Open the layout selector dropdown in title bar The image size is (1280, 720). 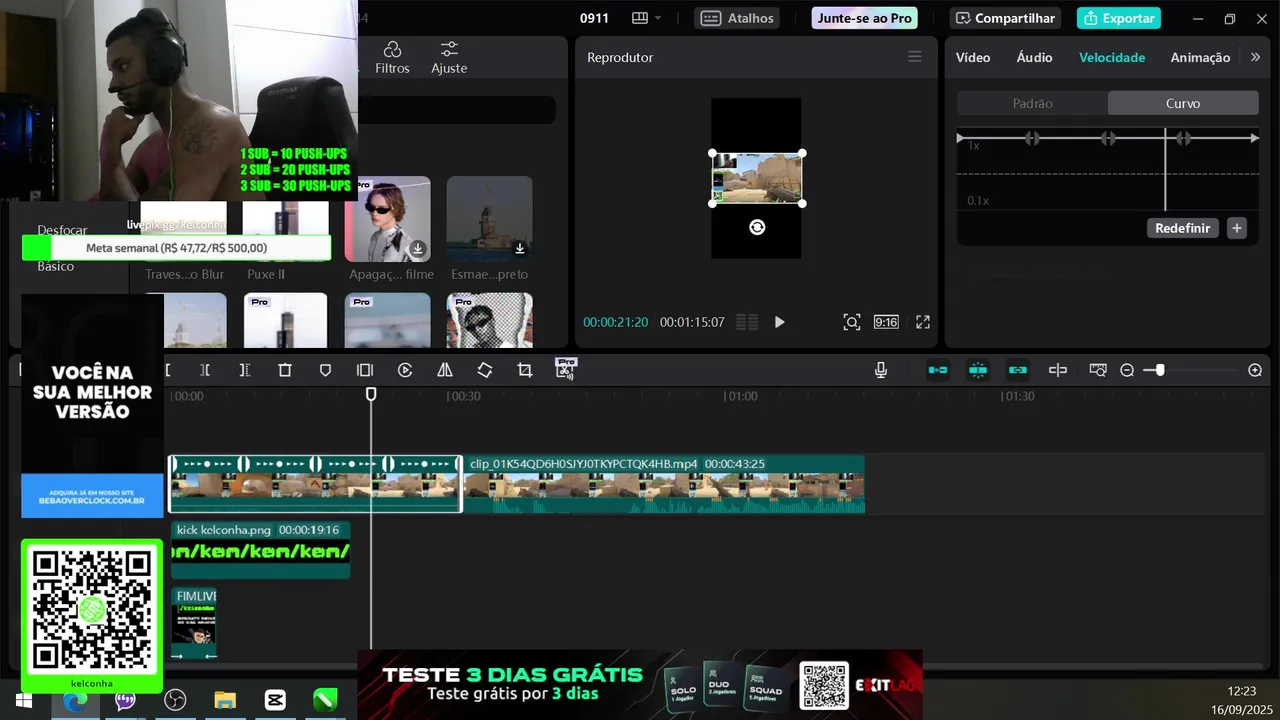pyautogui.click(x=647, y=18)
